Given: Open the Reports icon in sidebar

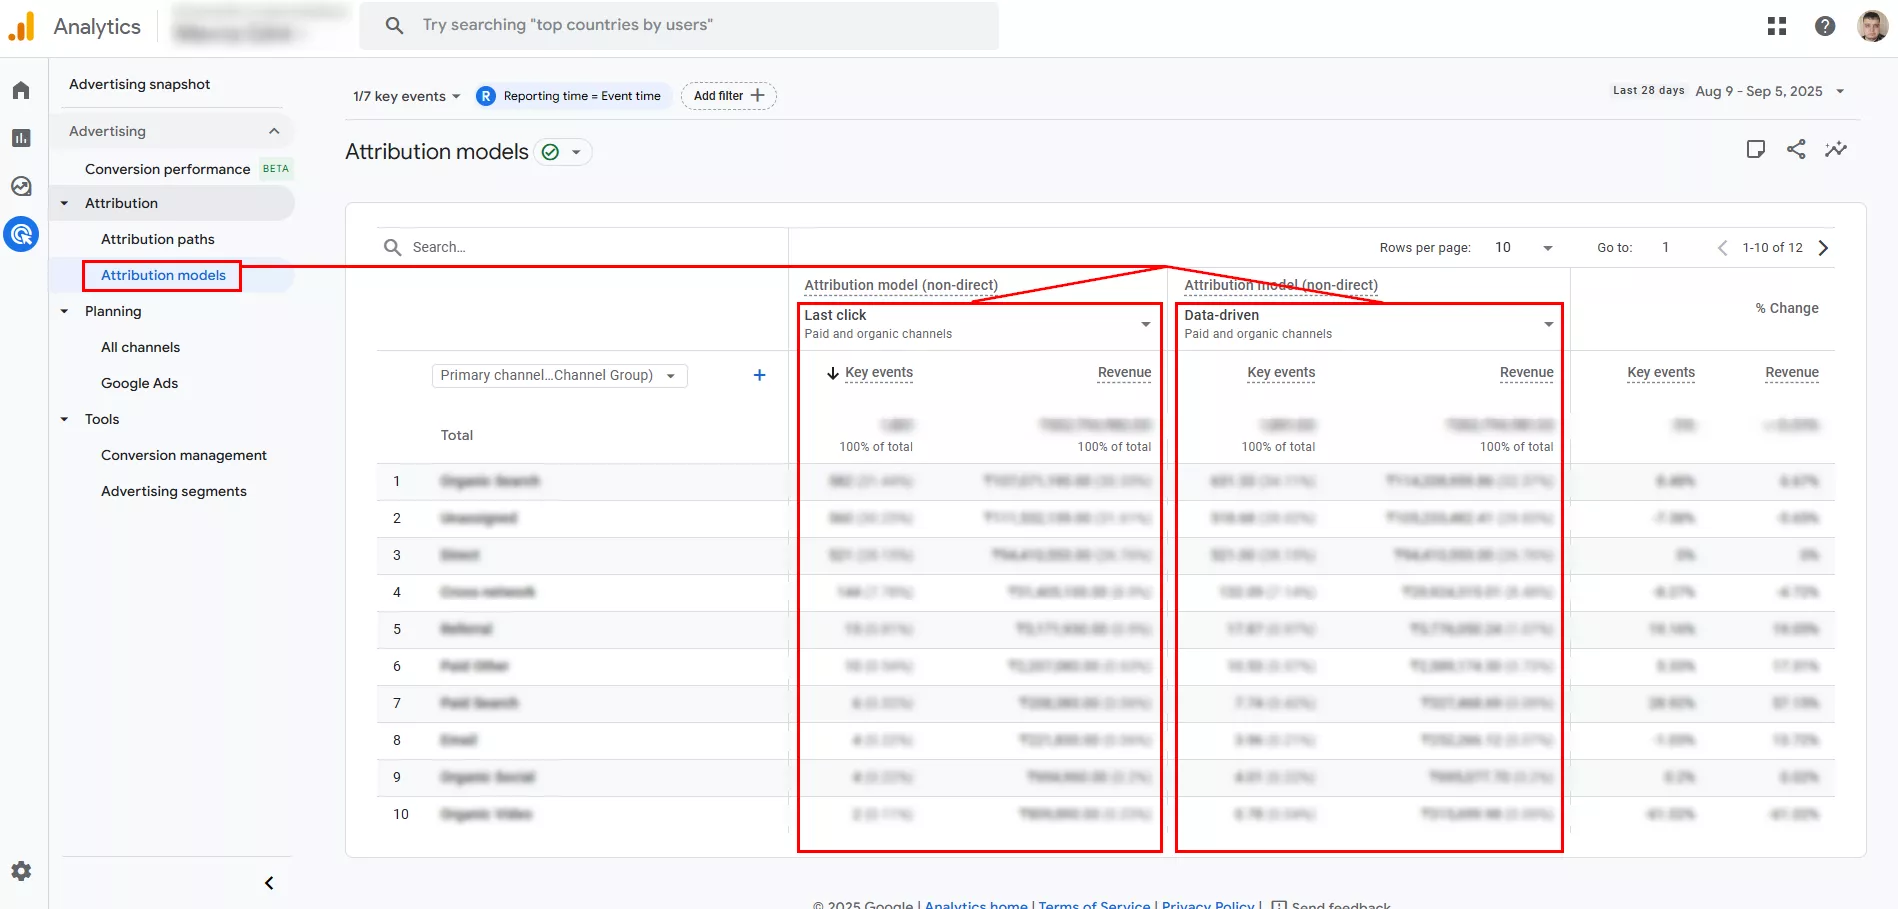Looking at the screenshot, I should pyautogui.click(x=21, y=138).
